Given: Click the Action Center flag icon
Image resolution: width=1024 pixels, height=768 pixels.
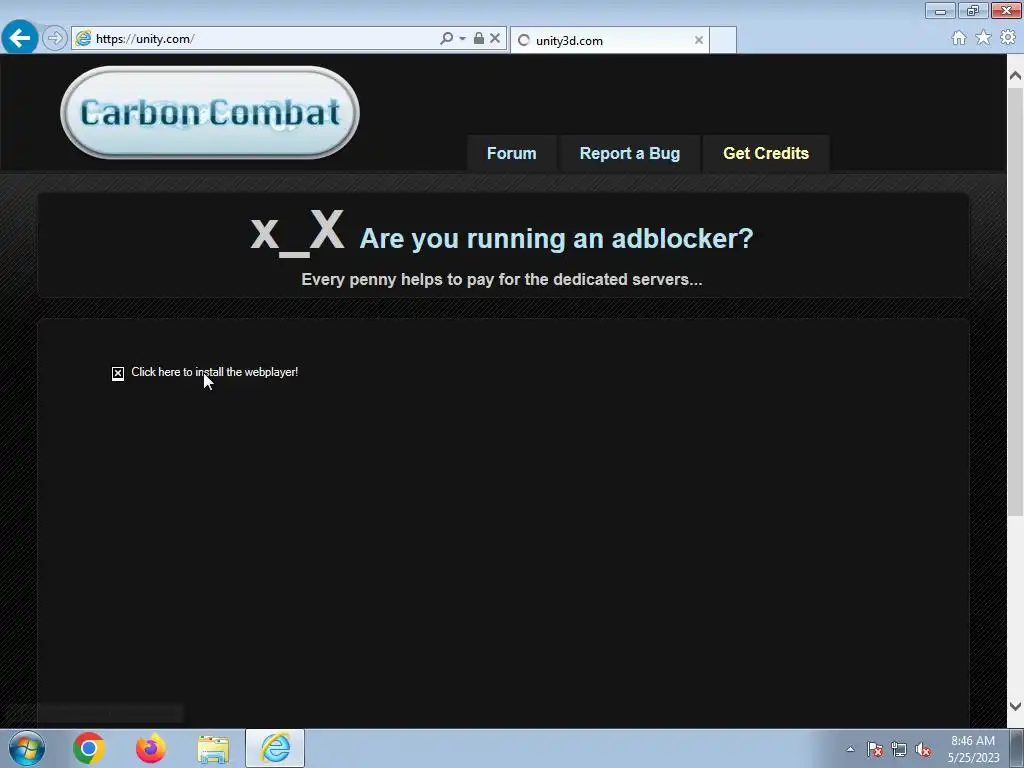Looking at the screenshot, I should pyautogui.click(x=875, y=749).
